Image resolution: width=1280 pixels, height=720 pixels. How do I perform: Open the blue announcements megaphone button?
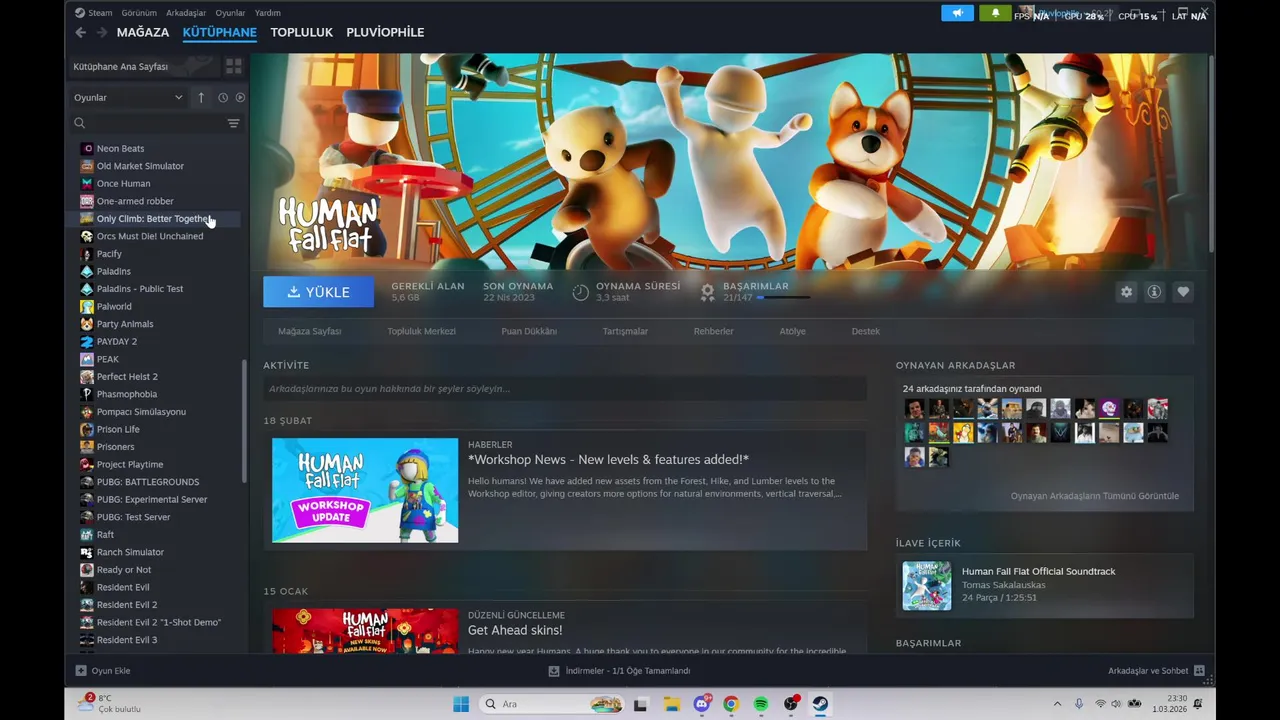click(957, 13)
